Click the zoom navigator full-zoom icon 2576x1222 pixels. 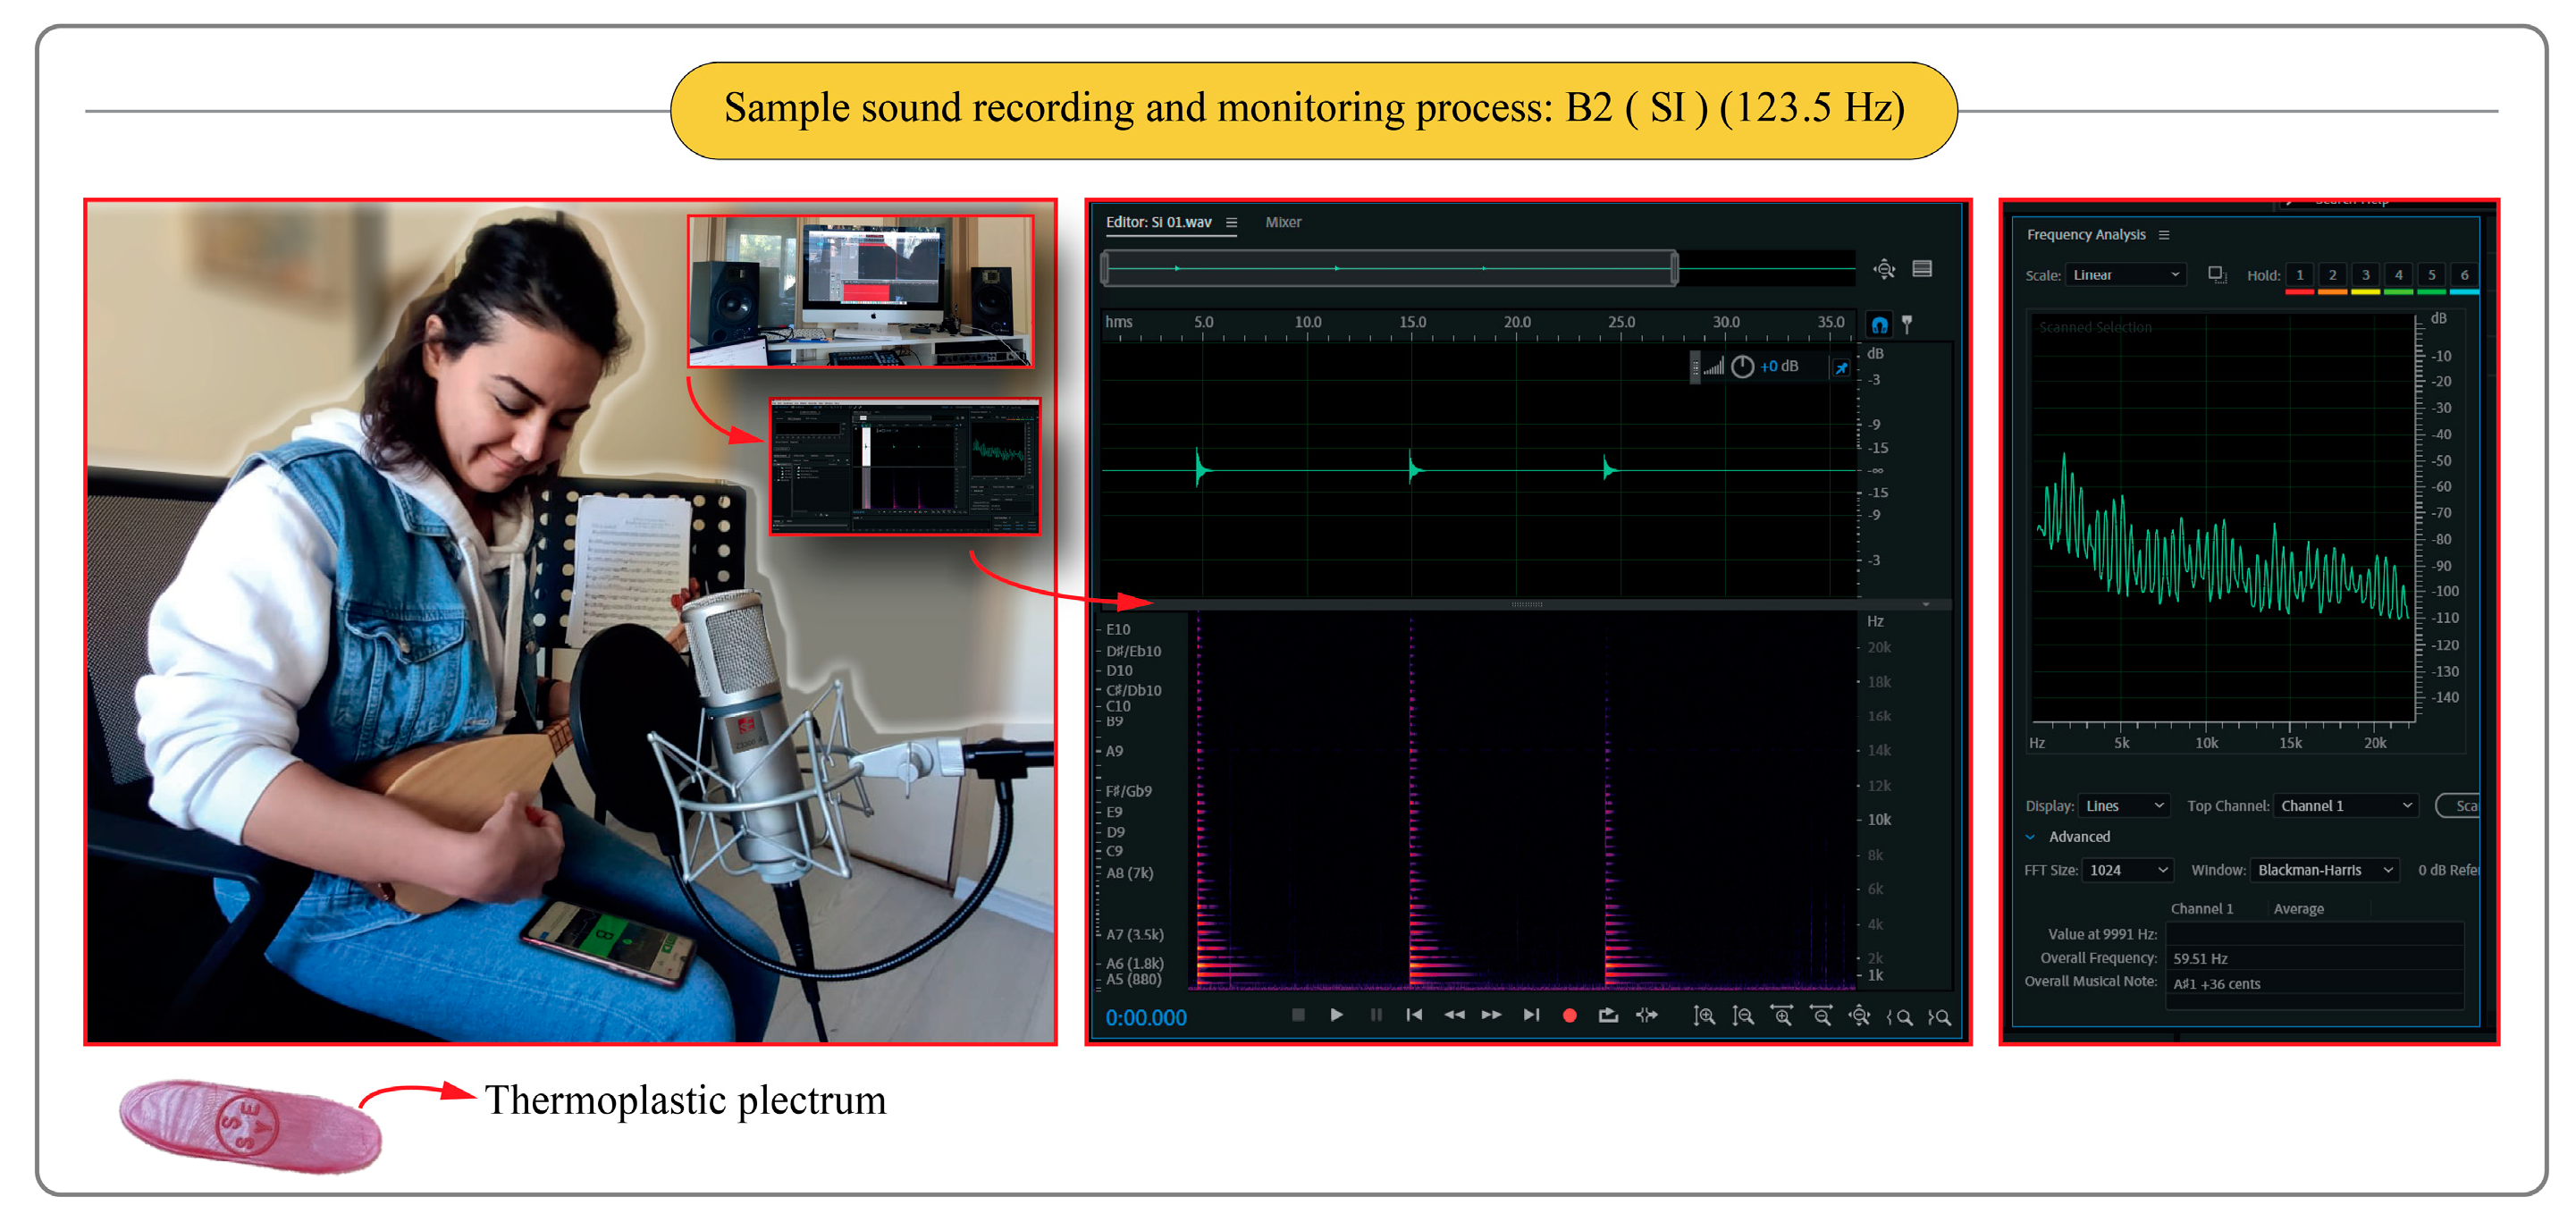pyautogui.click(x=1884, y=269)
